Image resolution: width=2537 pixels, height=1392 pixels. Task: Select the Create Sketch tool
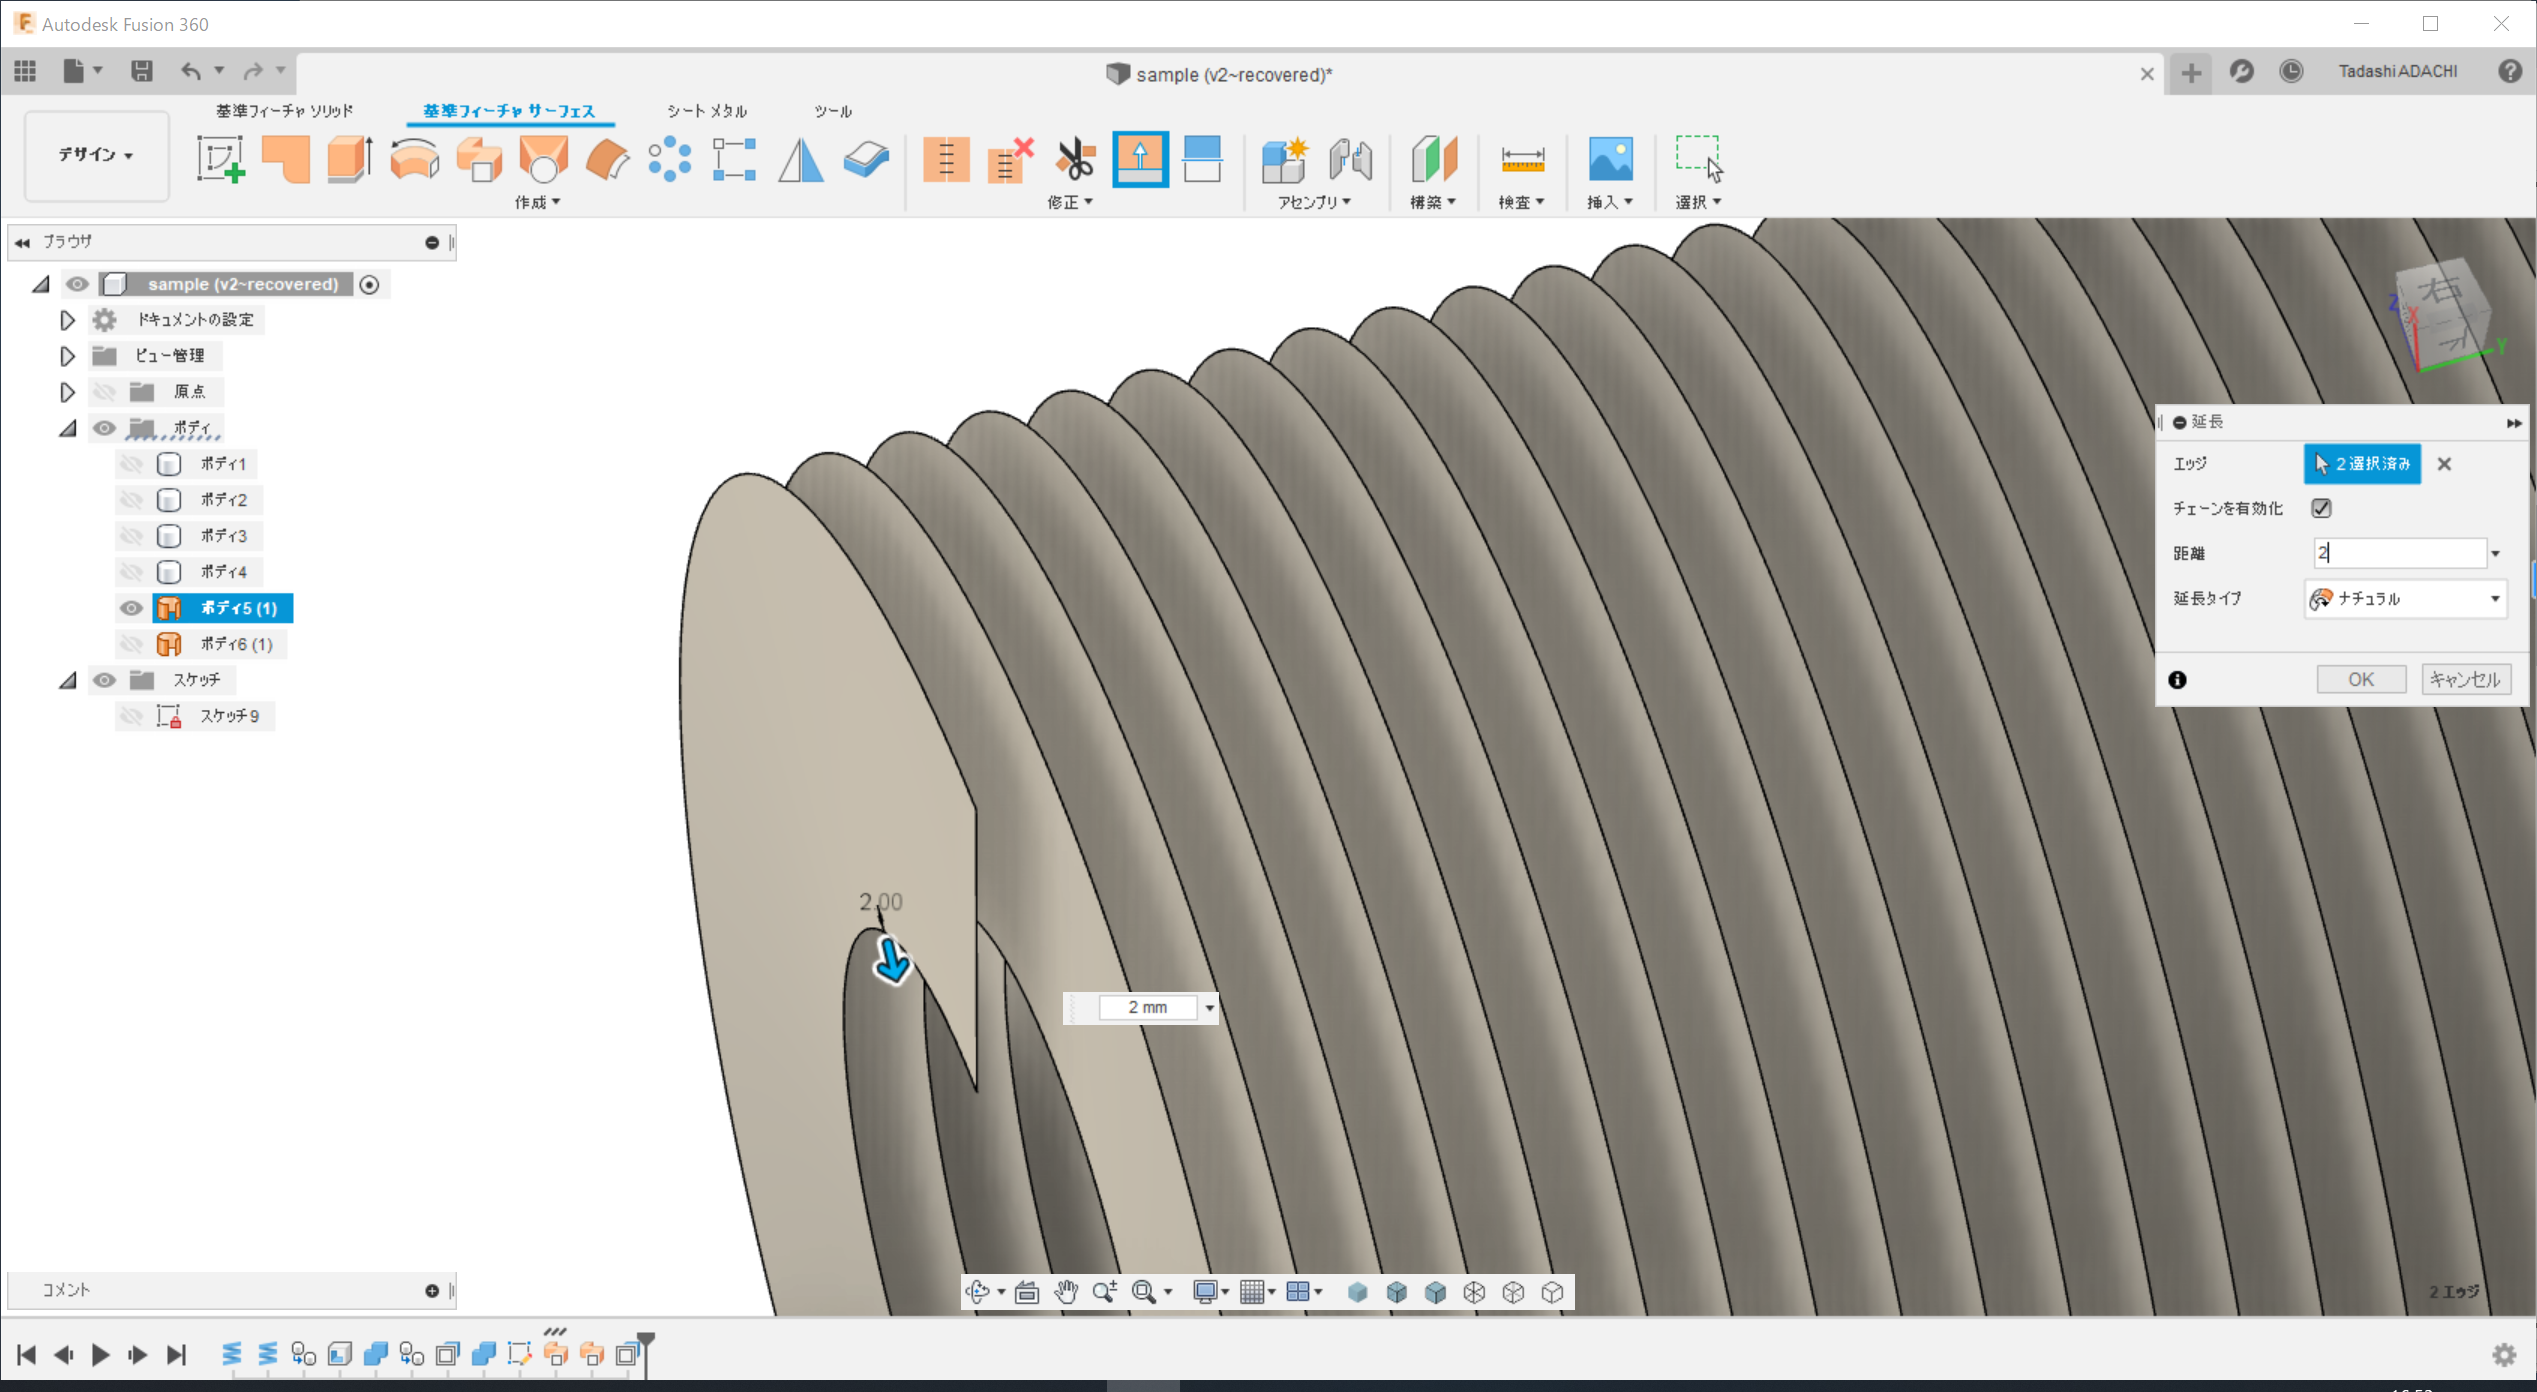click(x=221, y=160)
